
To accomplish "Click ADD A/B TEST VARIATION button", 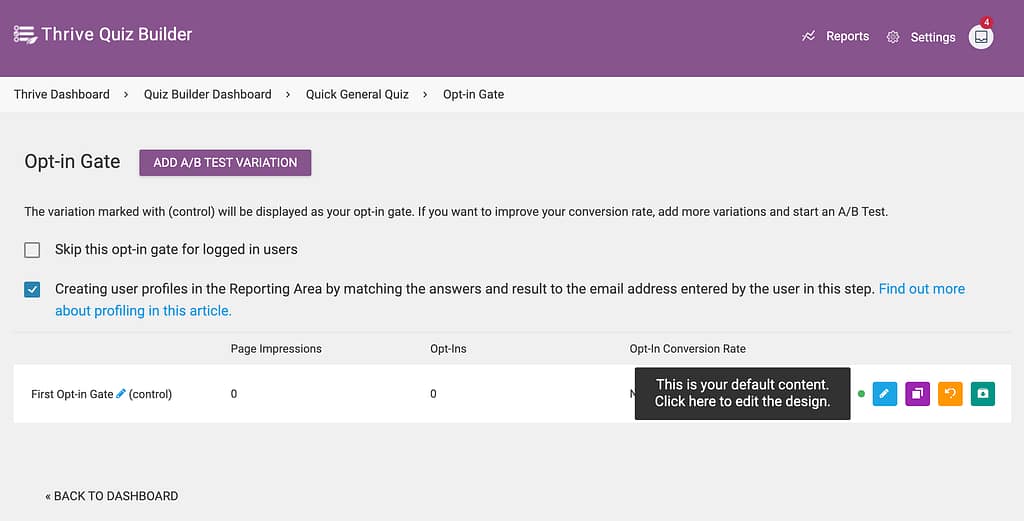I will click(x=225, y=163).
